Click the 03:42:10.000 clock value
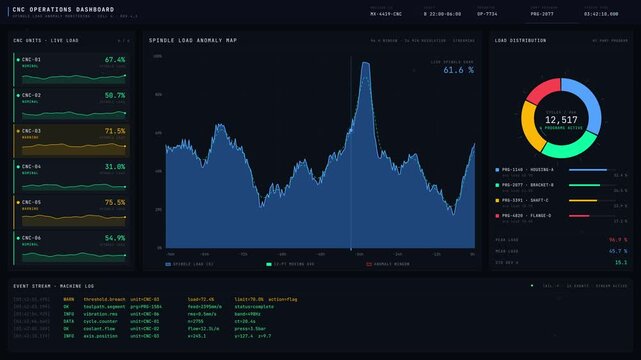Screen dimensions: 641x360 tap(601, 14)
